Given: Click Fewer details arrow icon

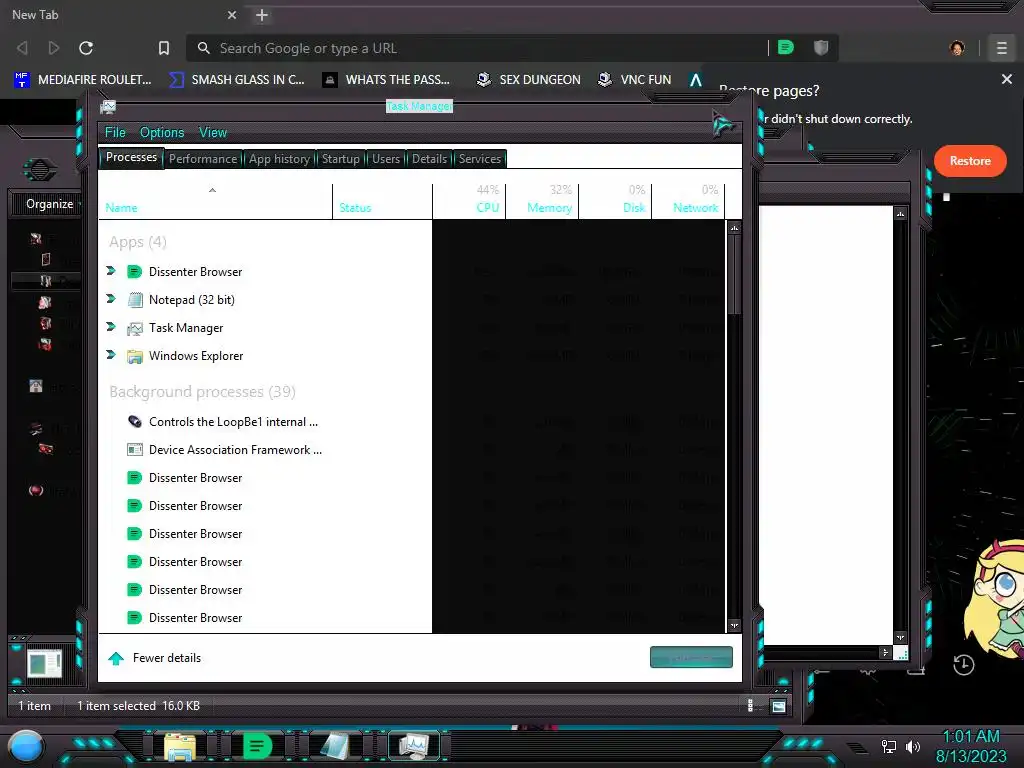Looking at the screenshot, I should 116,658.
